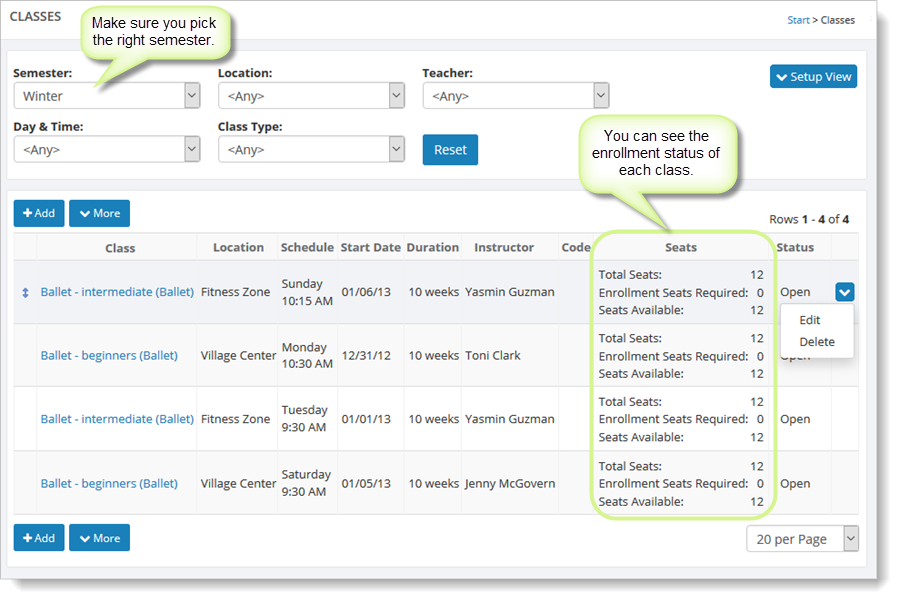Click the Reset filters button
Image resolution: width=900 pixels, height=602 pixels.
450,150
